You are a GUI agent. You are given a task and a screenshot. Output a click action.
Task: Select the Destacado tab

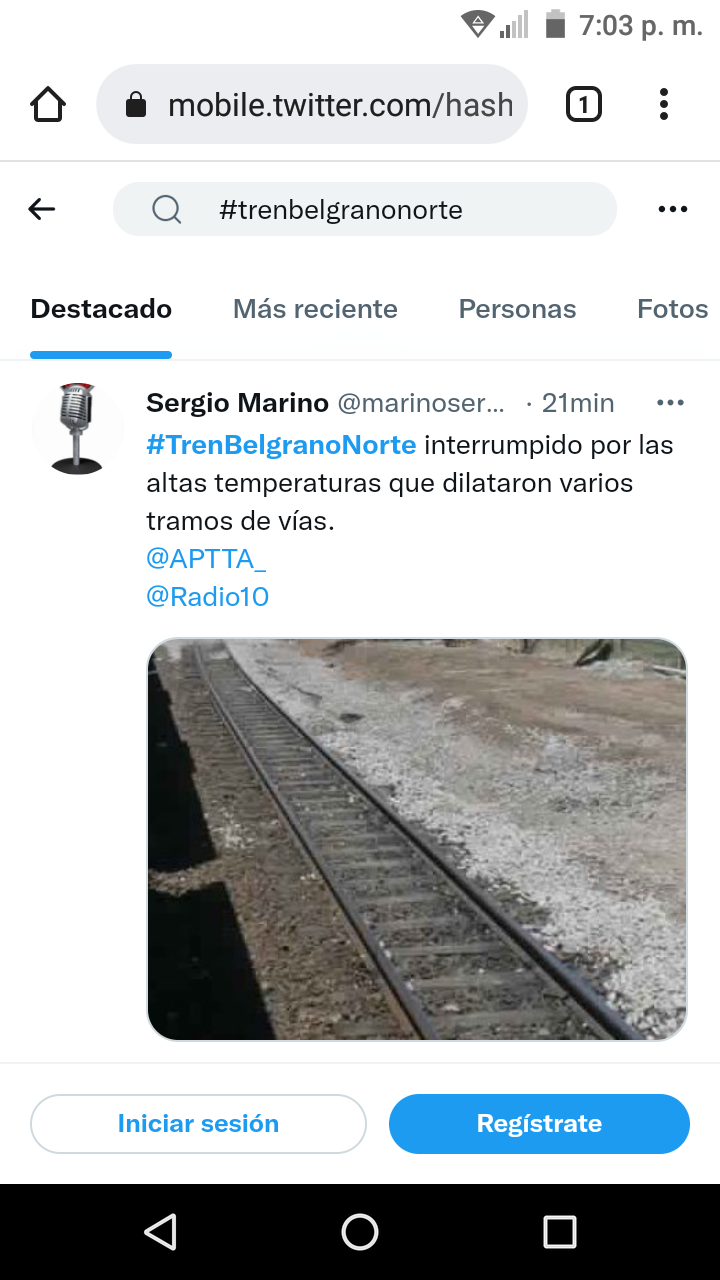[x=101, y=309]
